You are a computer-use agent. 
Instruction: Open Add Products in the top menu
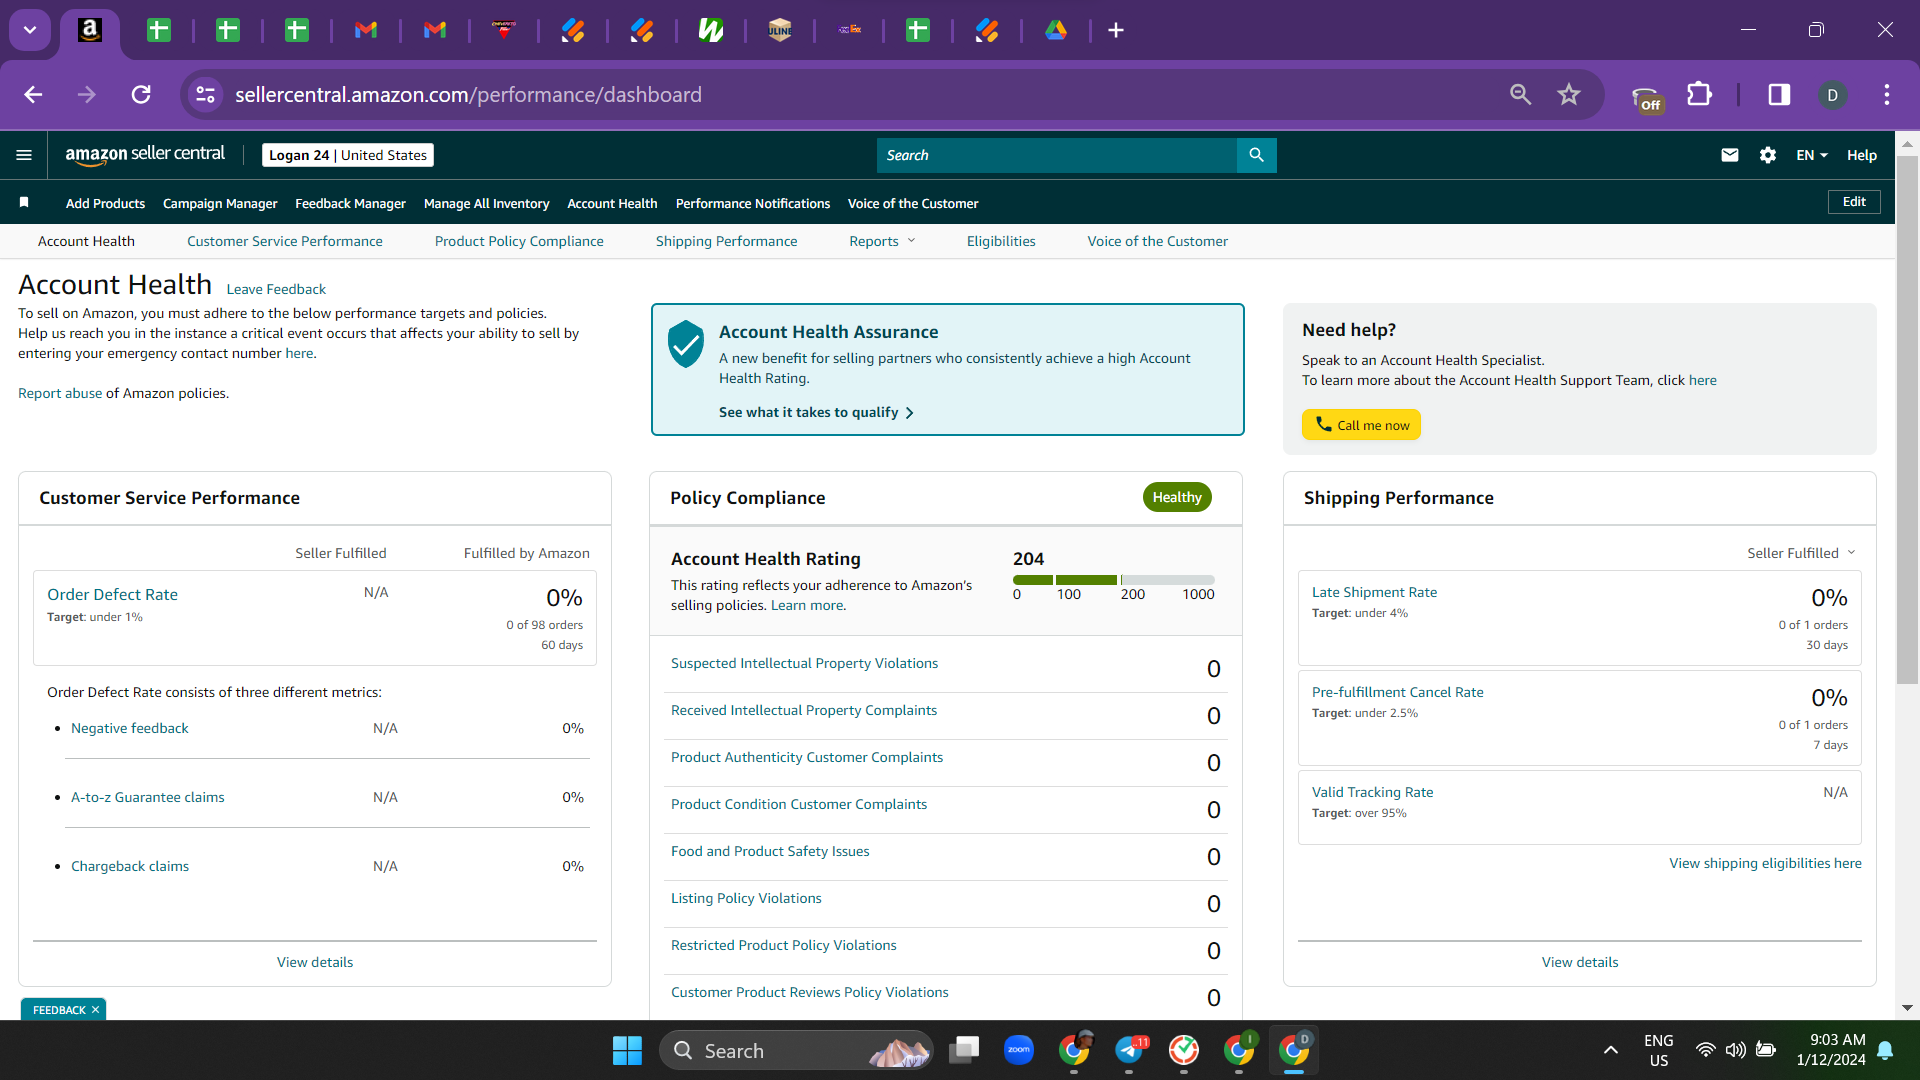(x=105, y=203)
